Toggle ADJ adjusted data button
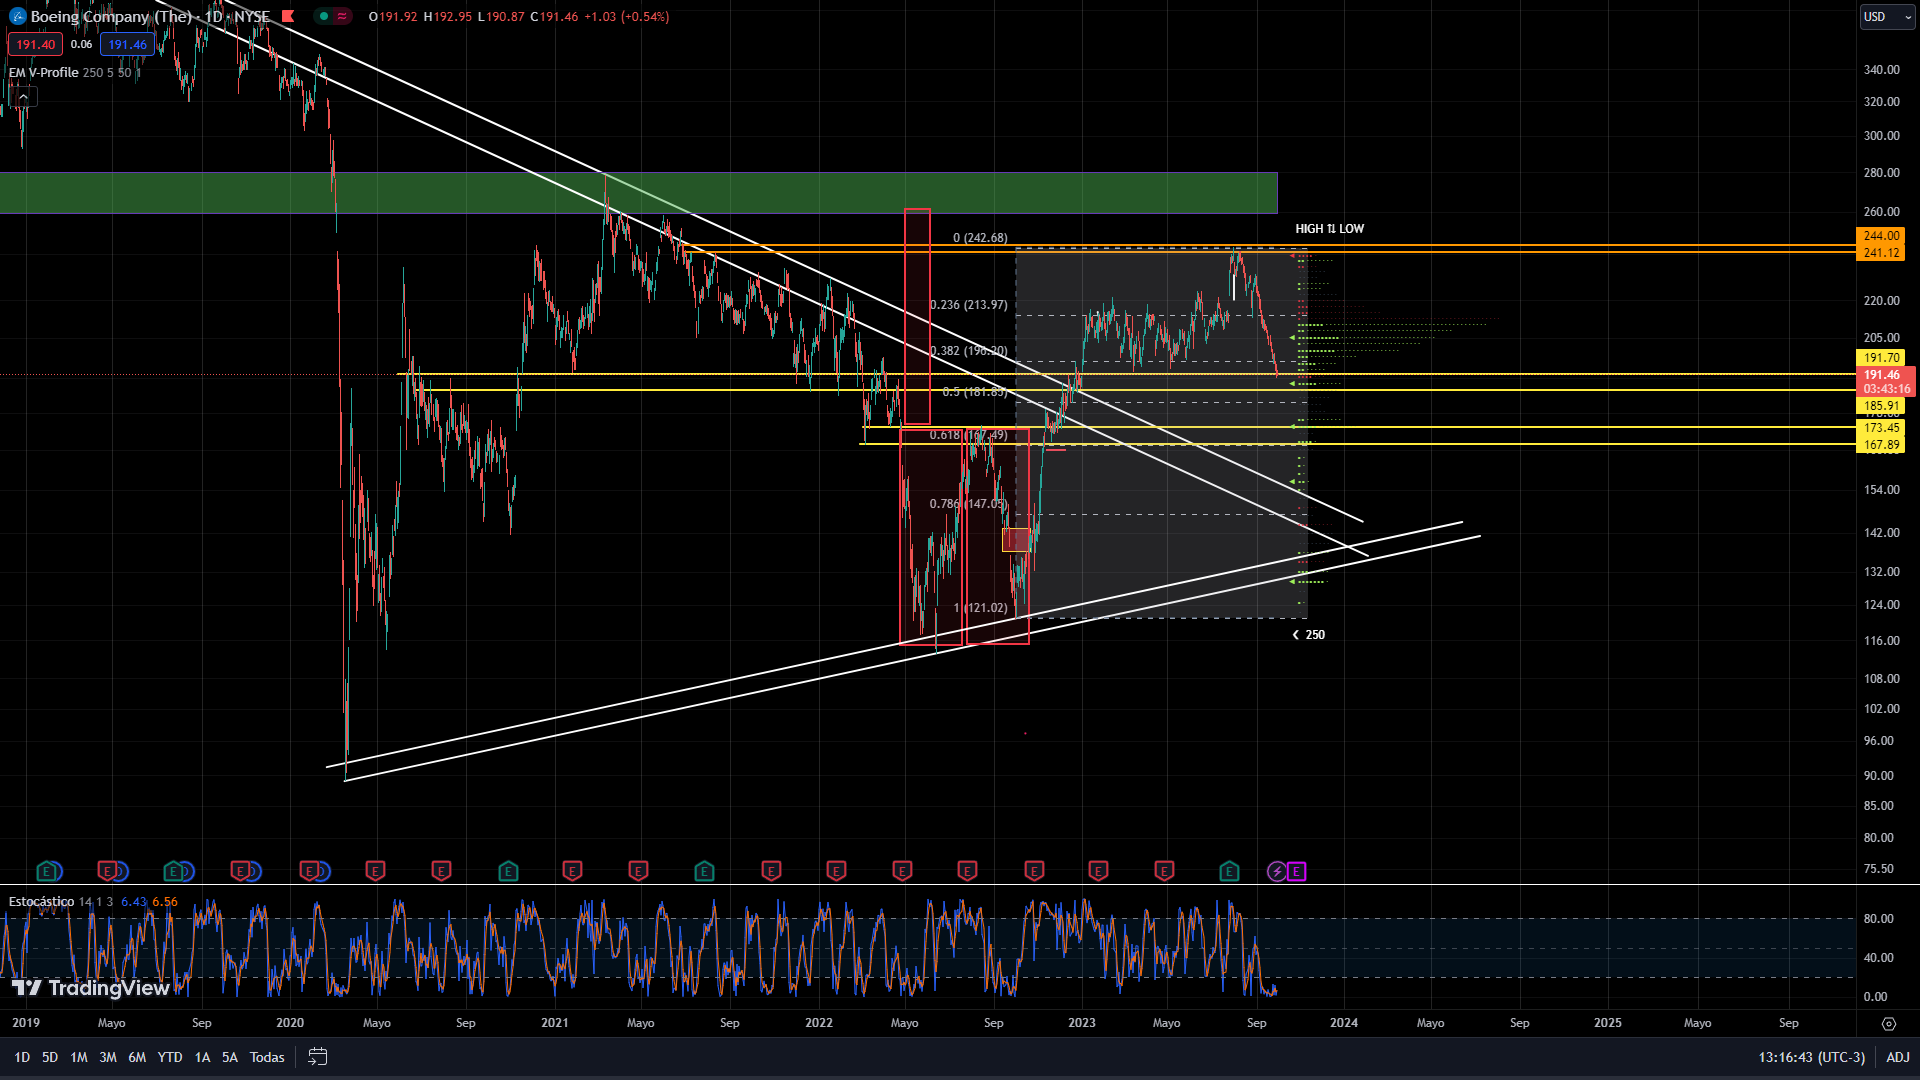1920x1080 pixels. (1897, 1057)
